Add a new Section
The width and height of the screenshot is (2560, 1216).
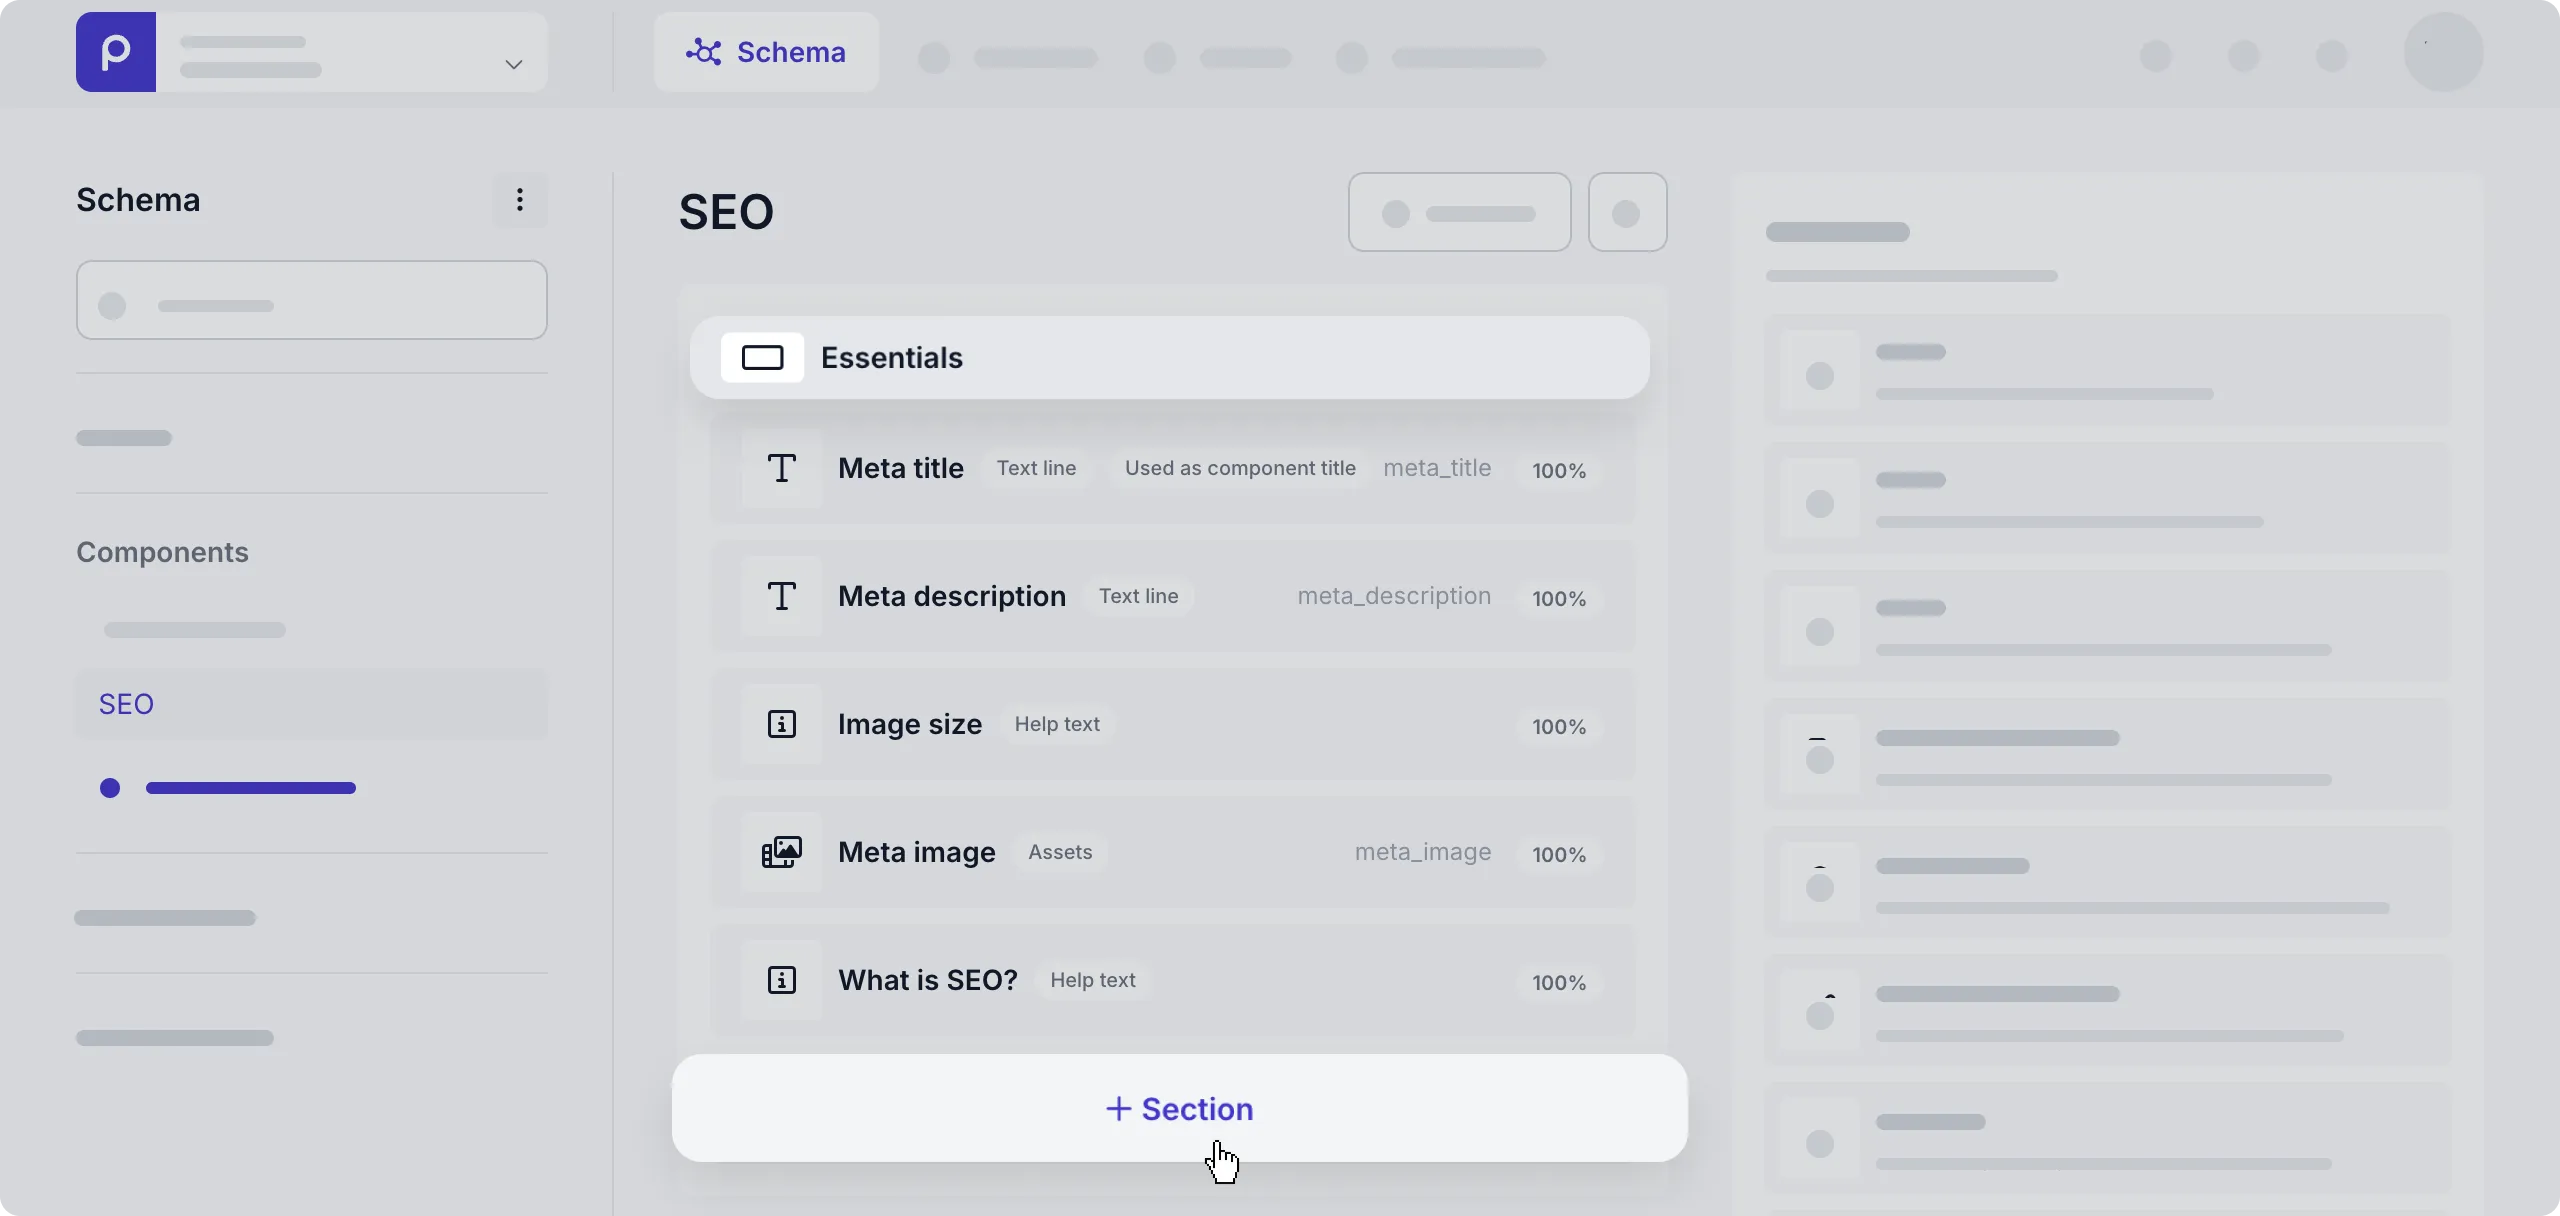(1180, 1108)
